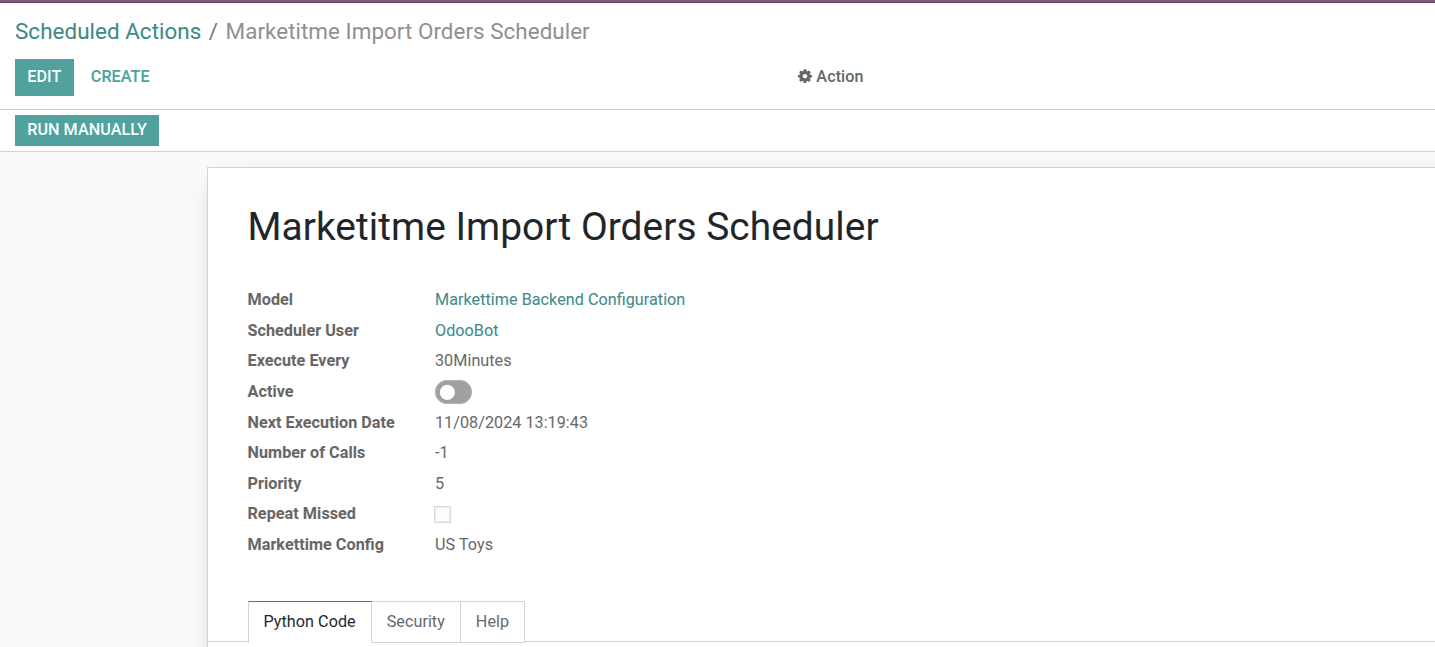
Task: Run the scheduler using RUN MANUALLY
Action: pos(86,130)
